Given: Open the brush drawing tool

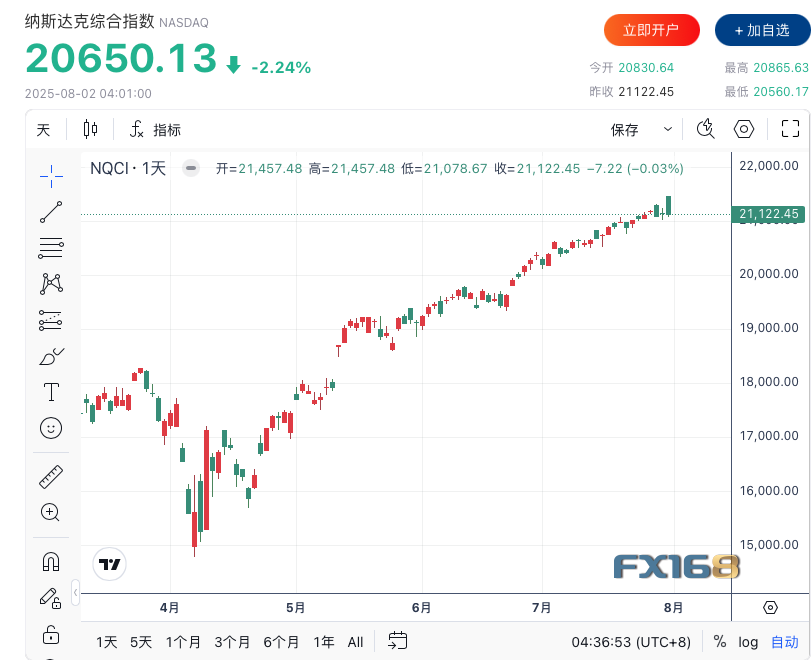Looking at the screenshot, I should pyautogui.click(x=51, y=356).
